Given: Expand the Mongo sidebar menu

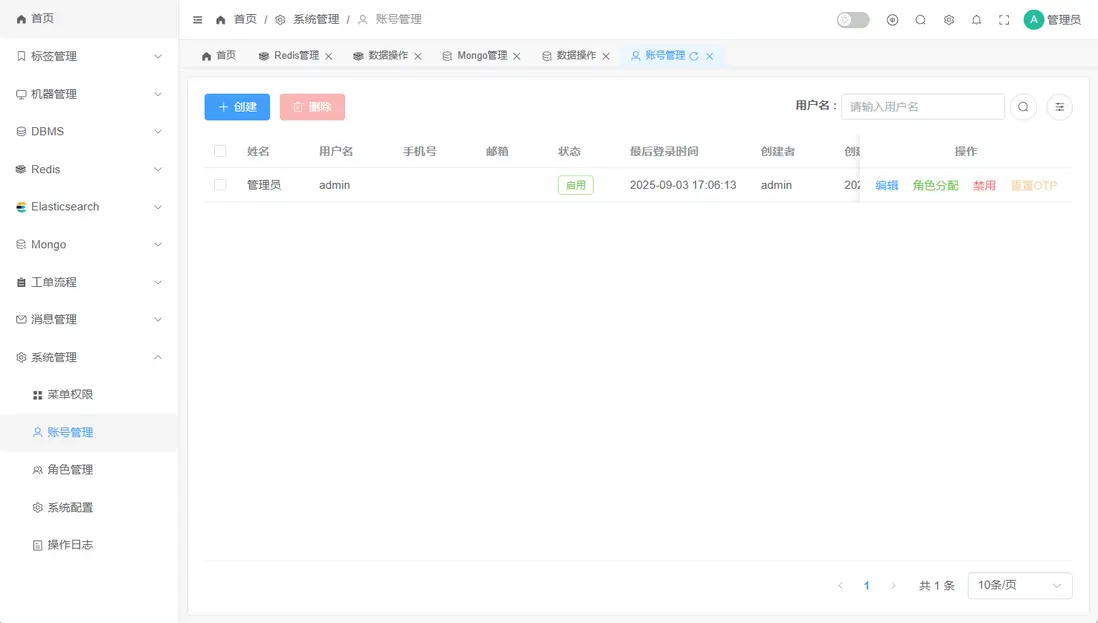Looking at the screenshot, I should 89,244.
